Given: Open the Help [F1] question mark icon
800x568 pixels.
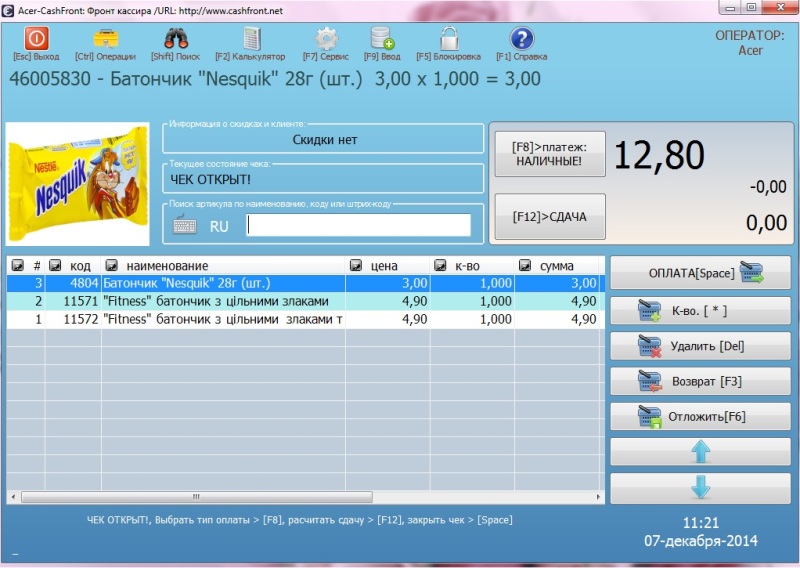Looking at the screenshot, I should [521, 39].
